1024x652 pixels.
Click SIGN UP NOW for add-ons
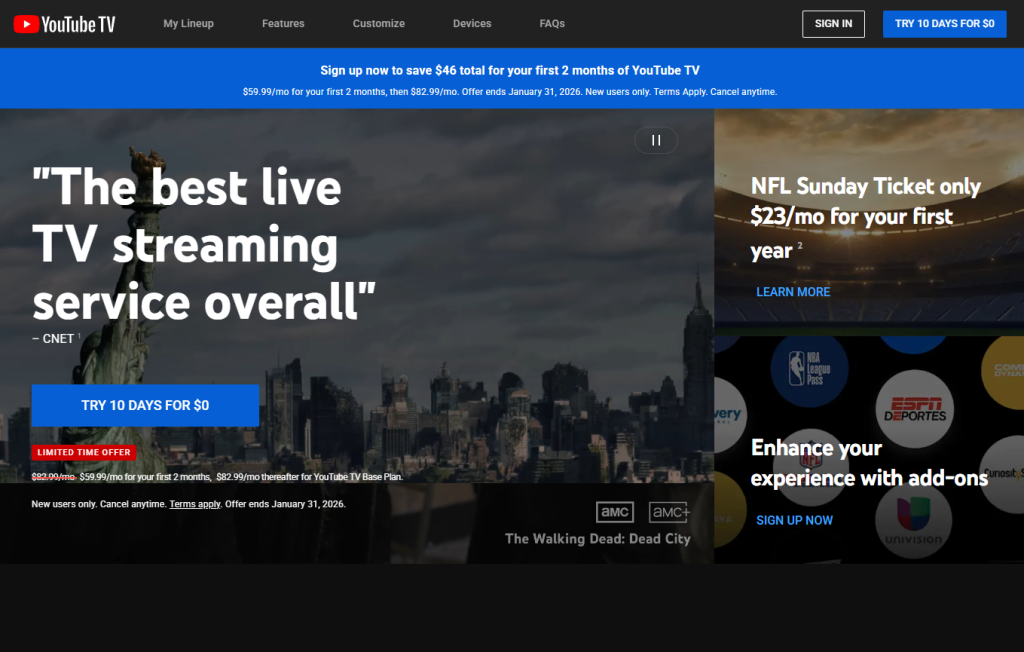click(x=794, y=520)
